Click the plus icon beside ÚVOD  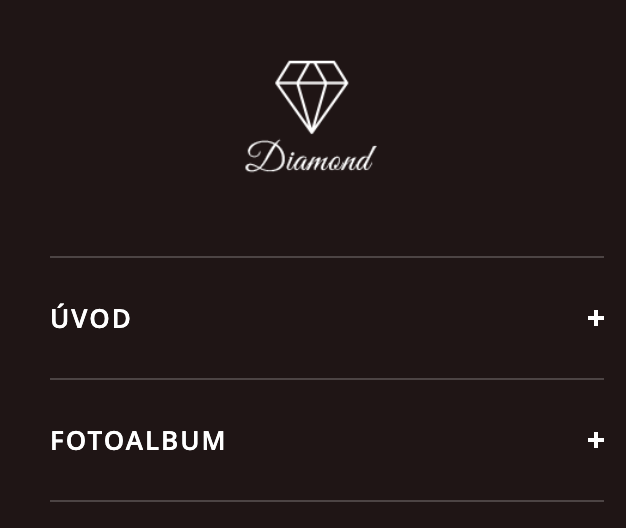click(596, 318)
